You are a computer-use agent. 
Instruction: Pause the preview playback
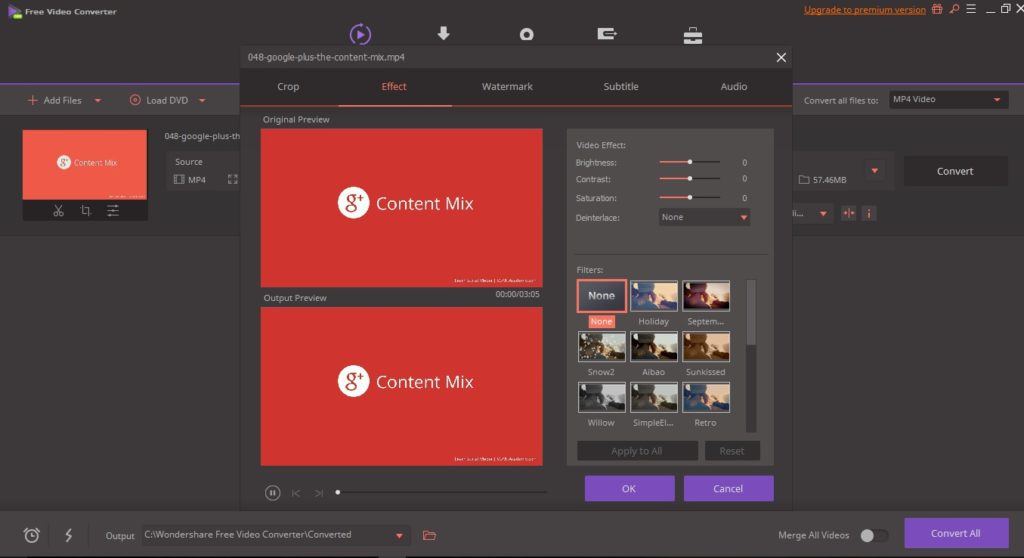(x=272, y=493)
